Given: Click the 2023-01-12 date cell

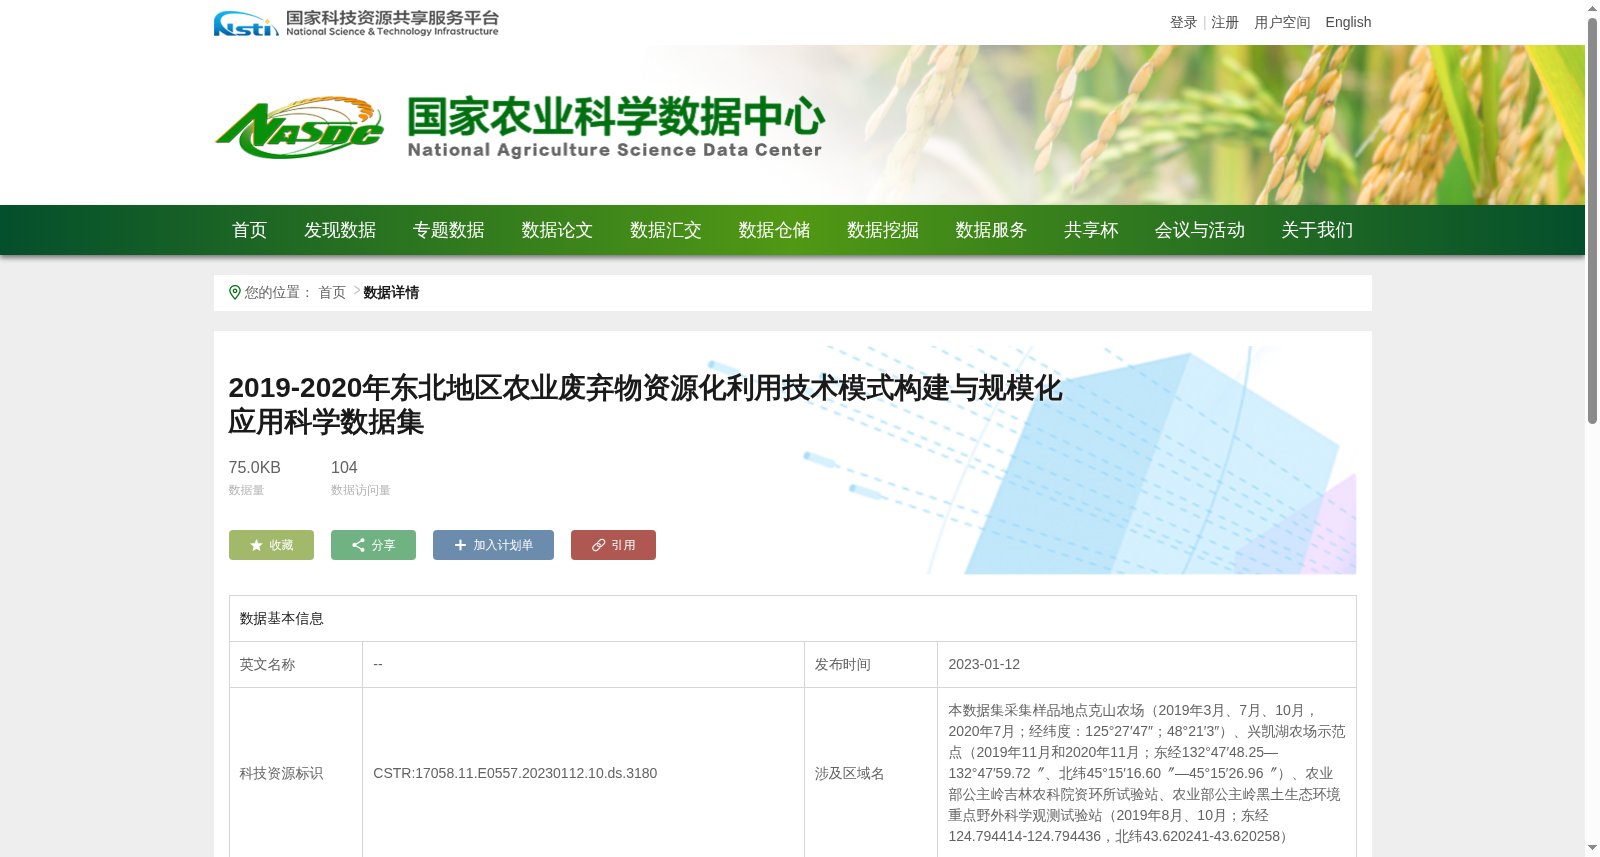Looking at the screenshot, I should point(1147,665).
